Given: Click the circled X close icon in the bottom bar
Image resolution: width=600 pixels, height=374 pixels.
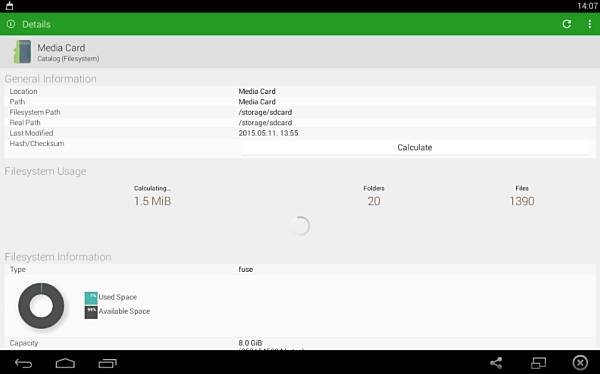Looking at the screenshot, I should [x=580, y=363].
